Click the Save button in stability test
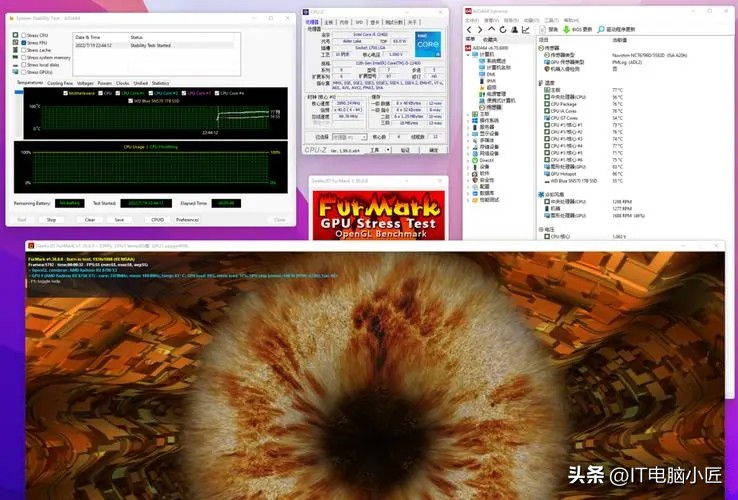738x500 pixels. coord(120,220)
